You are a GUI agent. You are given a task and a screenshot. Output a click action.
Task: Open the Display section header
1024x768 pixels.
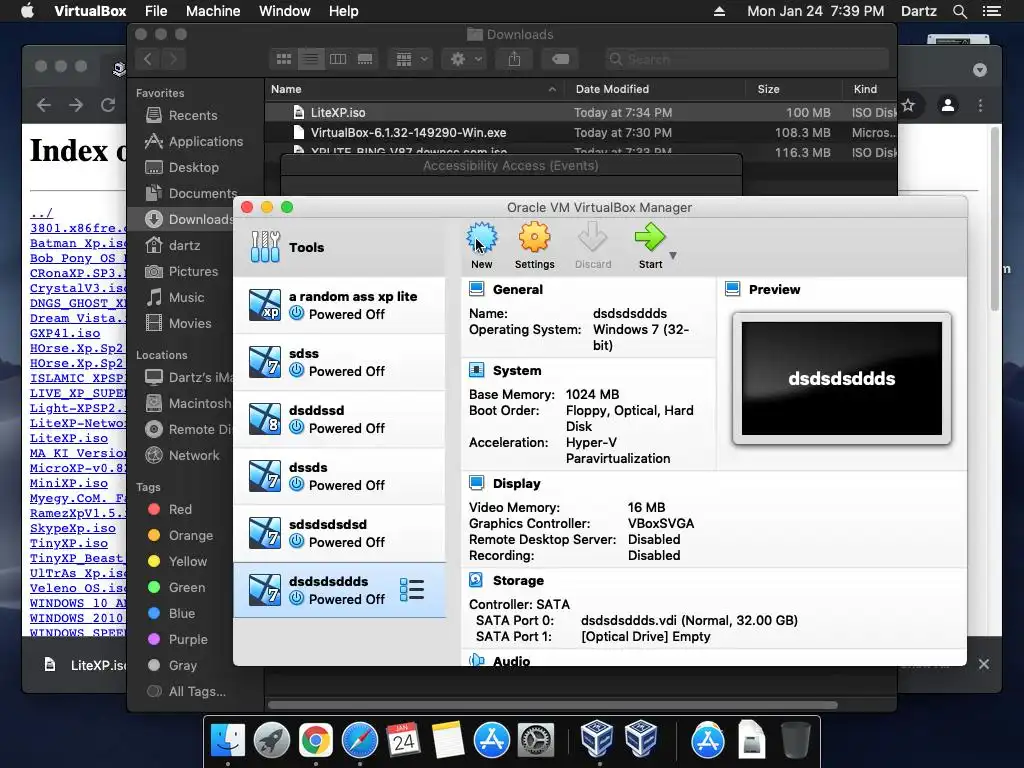pyautogui.click(x=517, y=483)
